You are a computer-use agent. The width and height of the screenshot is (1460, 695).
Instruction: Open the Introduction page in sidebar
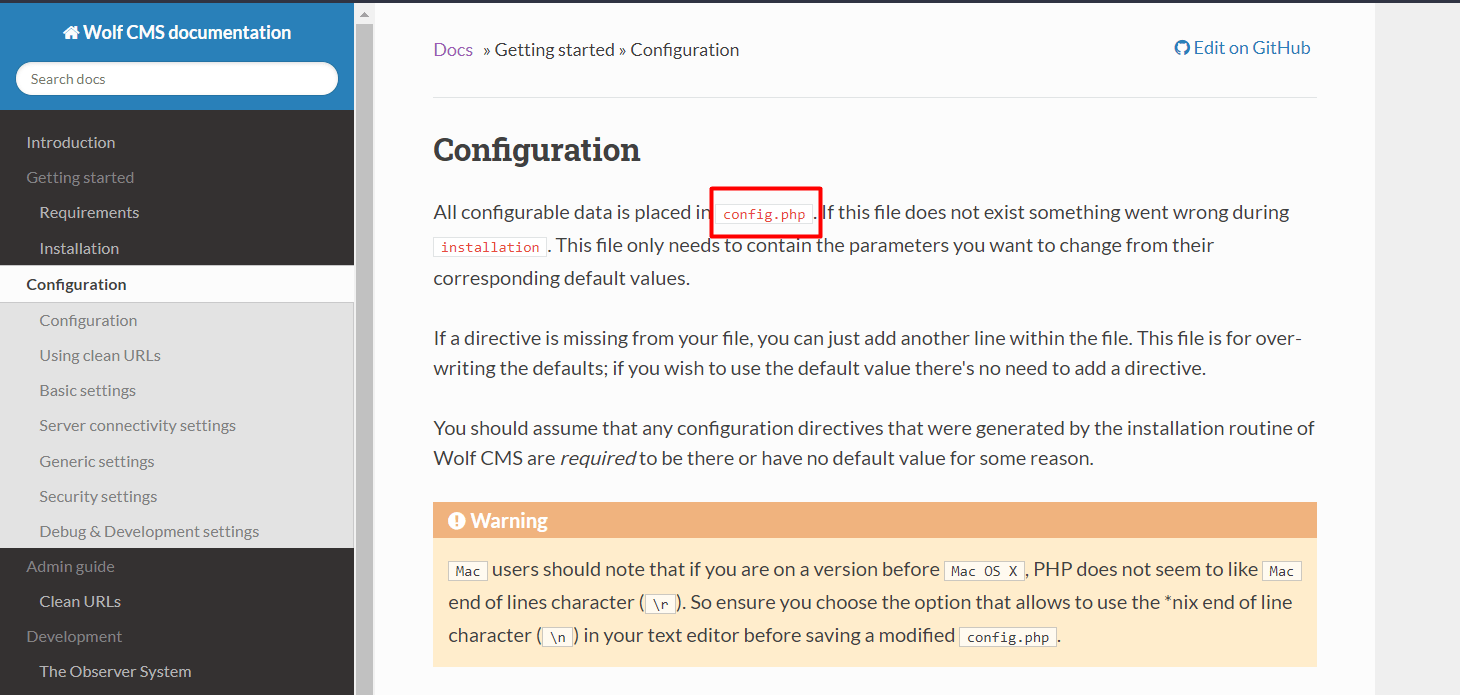click(71, 142)
